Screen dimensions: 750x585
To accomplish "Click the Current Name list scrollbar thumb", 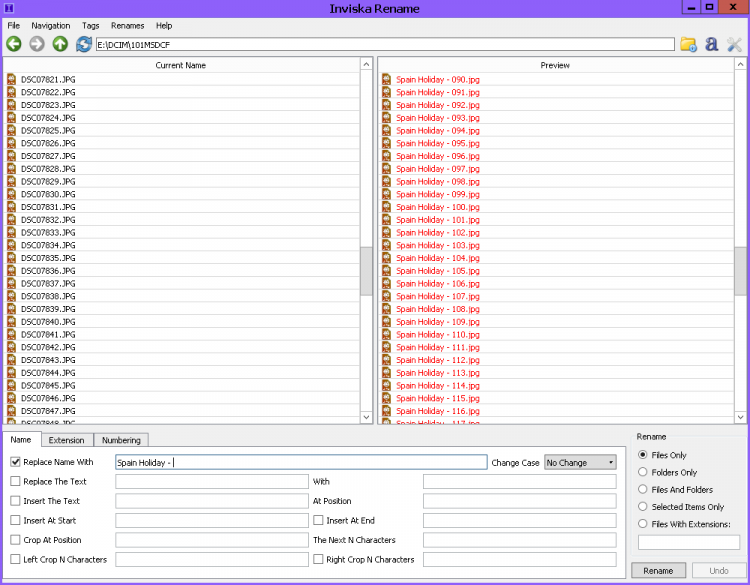I will coord(366,271).
